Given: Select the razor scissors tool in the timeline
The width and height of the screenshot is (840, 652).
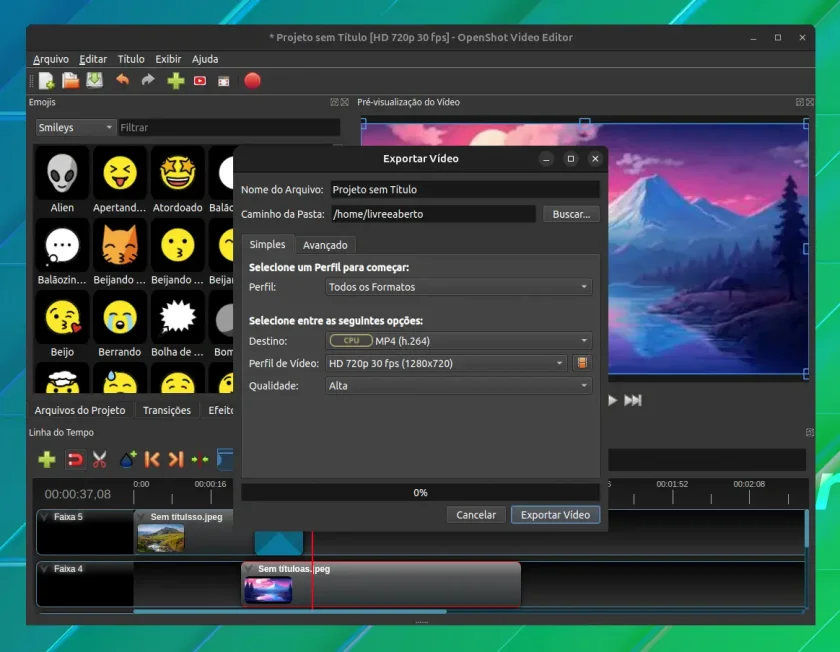Looking at the screenshot, I should tap(100, 459).
